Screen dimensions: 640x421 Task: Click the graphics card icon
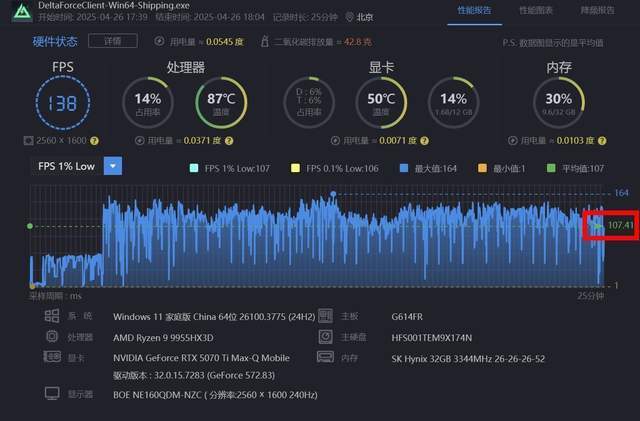(x=50, y=356)
